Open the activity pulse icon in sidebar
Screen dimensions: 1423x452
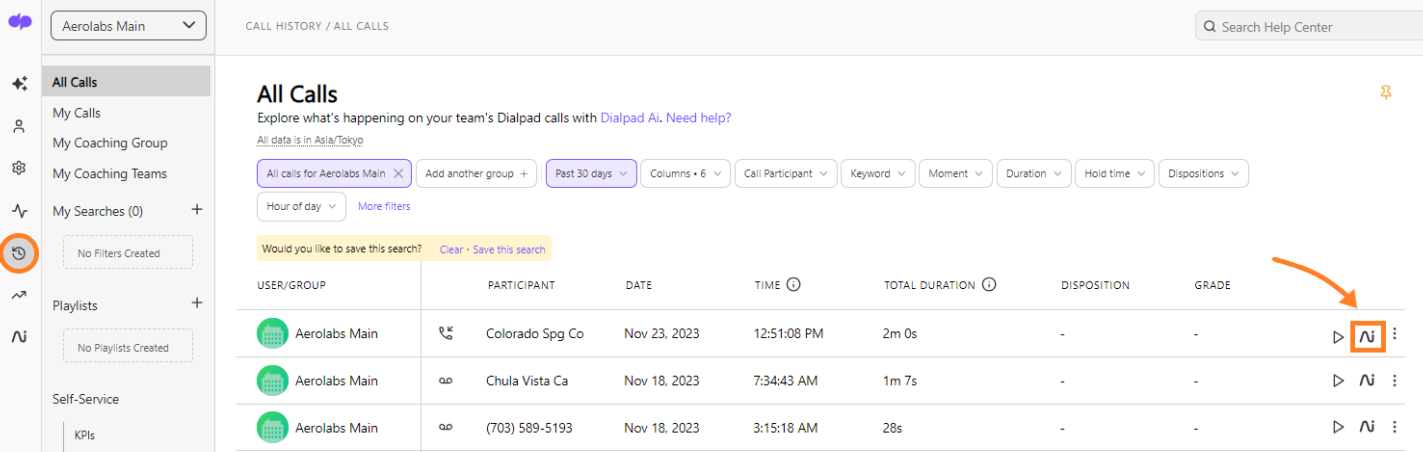tap(19, 211)
